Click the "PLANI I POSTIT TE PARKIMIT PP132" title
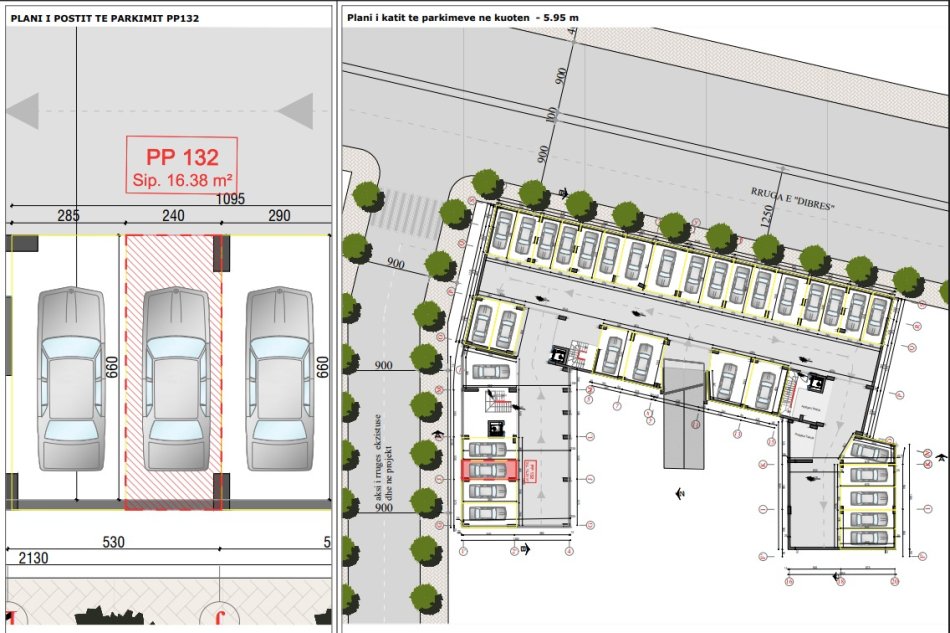Screen dimensions: 950x633 coord(105,17)
